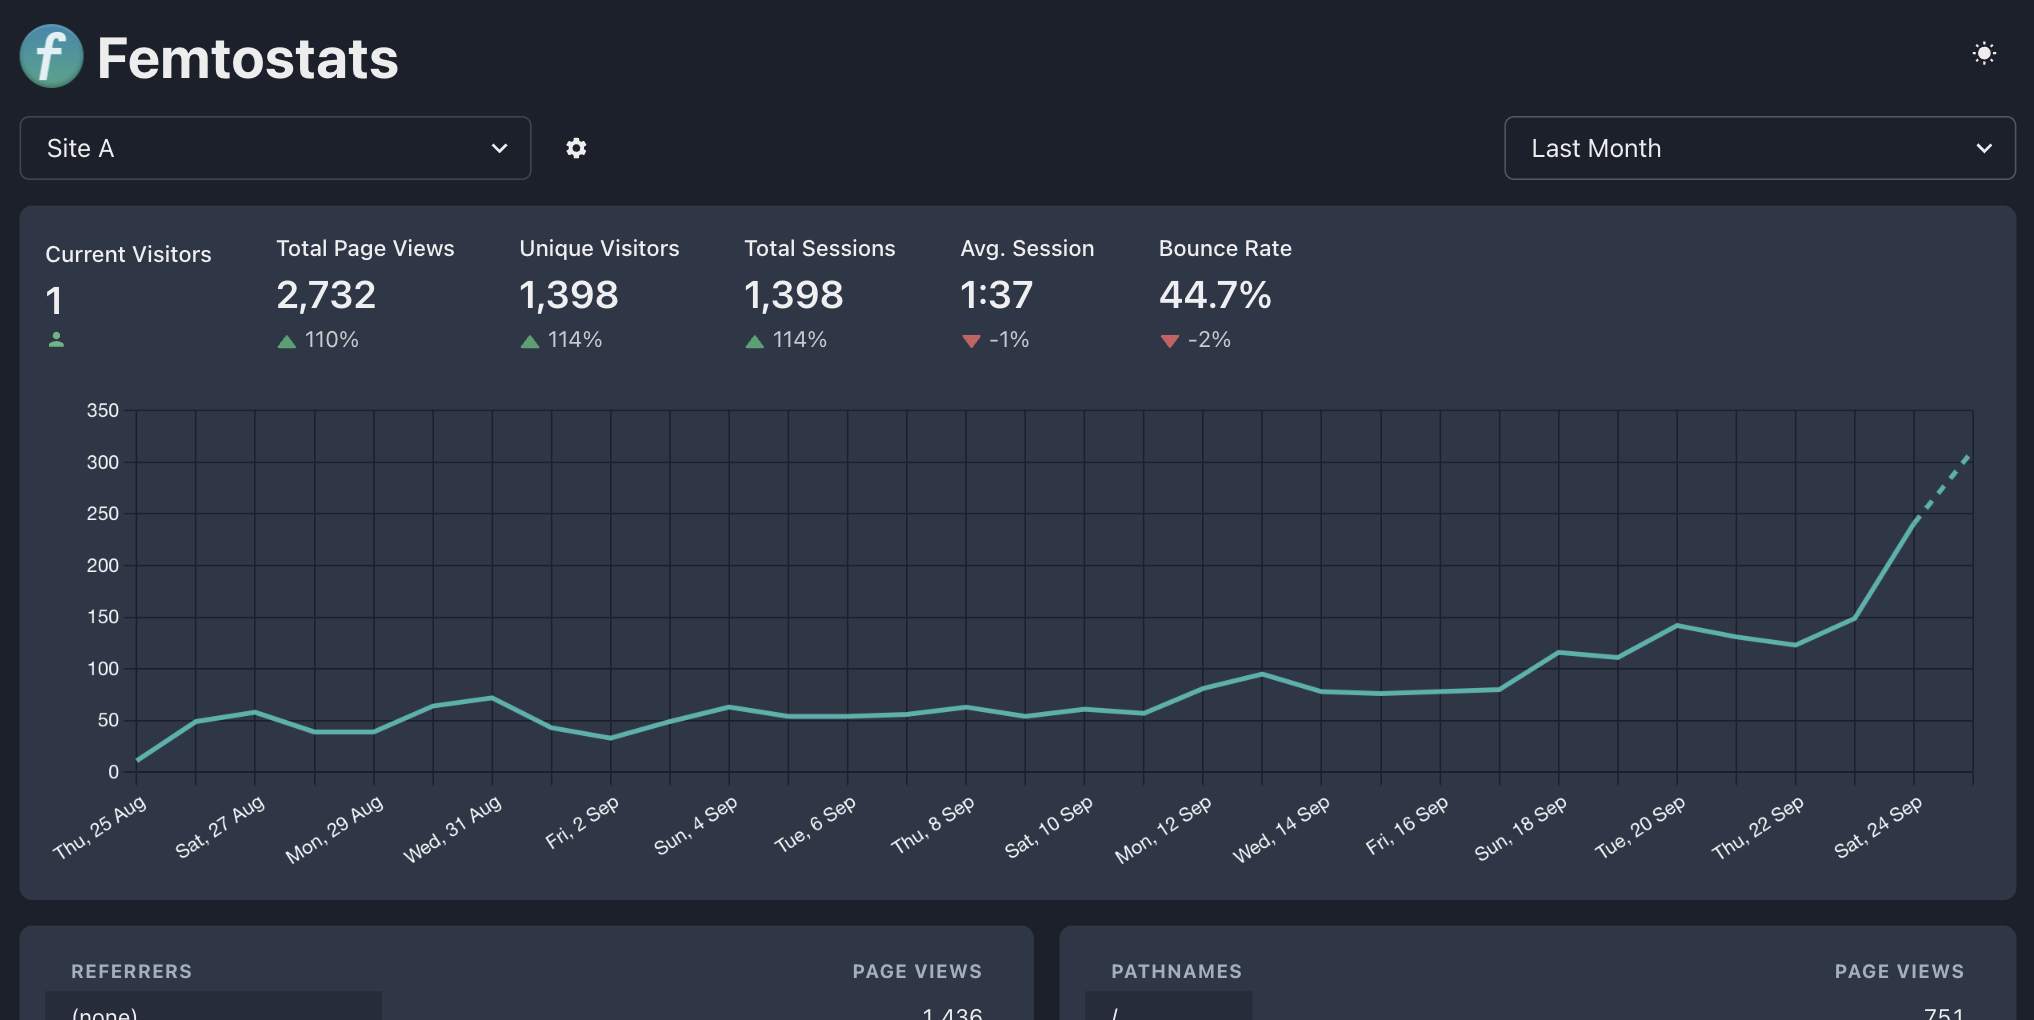Click the Referrers PAGE VIEWS header
Image resolution: width=2034 pixels, height=1020 pixels.
[x=917, y=971]
